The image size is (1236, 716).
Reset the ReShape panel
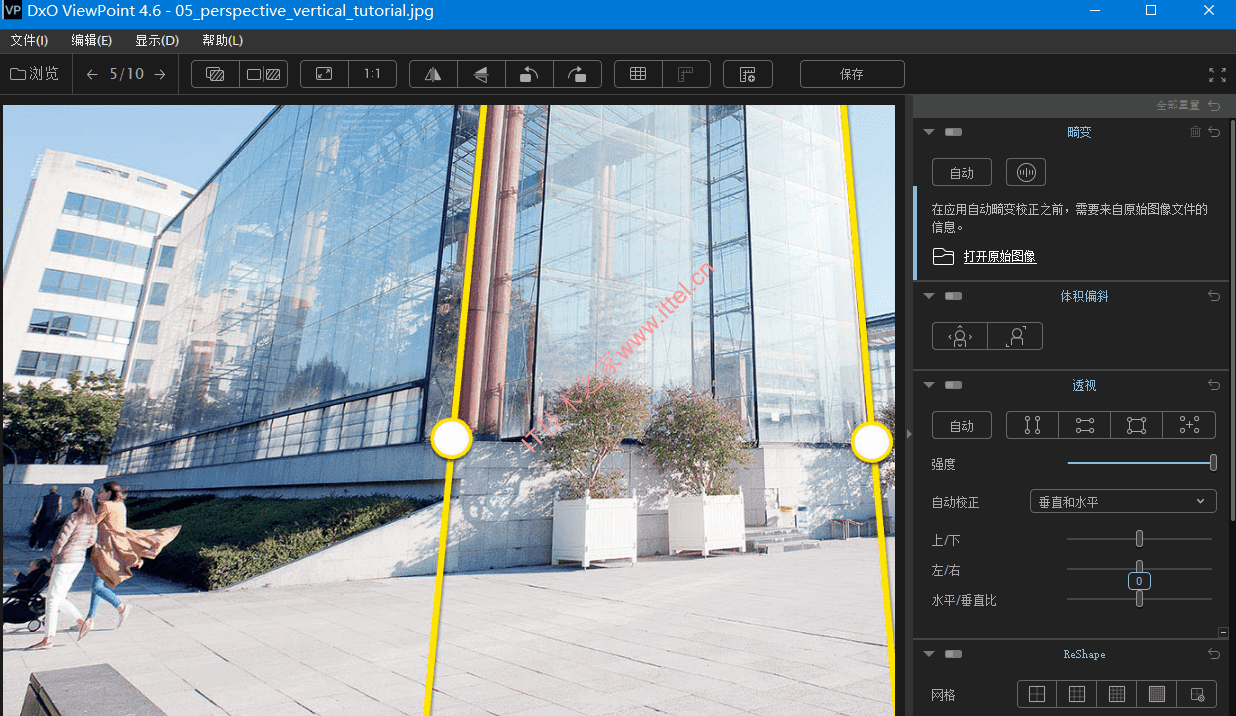tap(1214, 654)
